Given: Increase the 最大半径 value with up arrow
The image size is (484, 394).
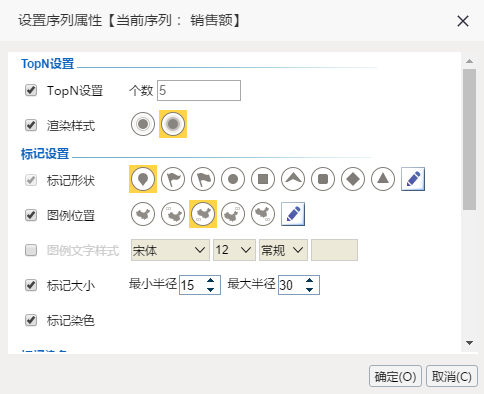Looking at the screenshot, I should (x=310, y=281).
